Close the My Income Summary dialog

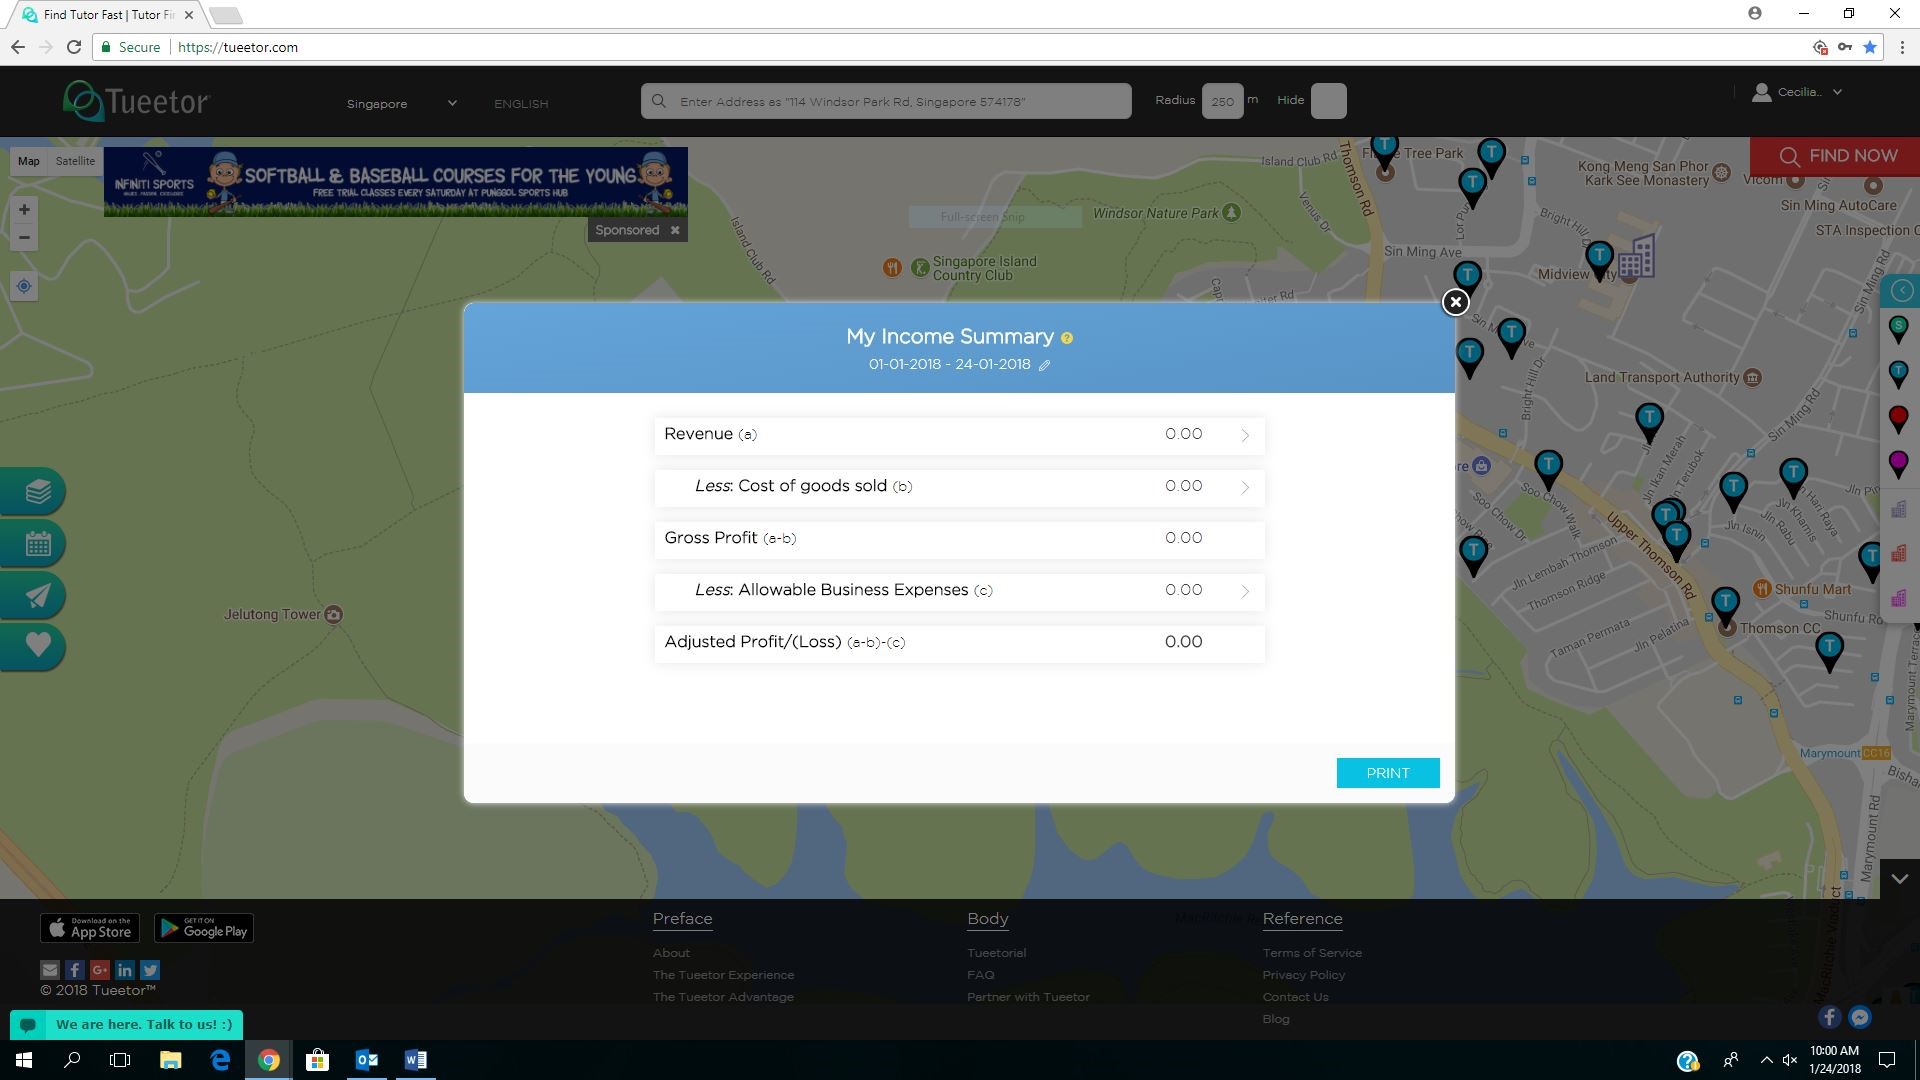pos(1455,302)
